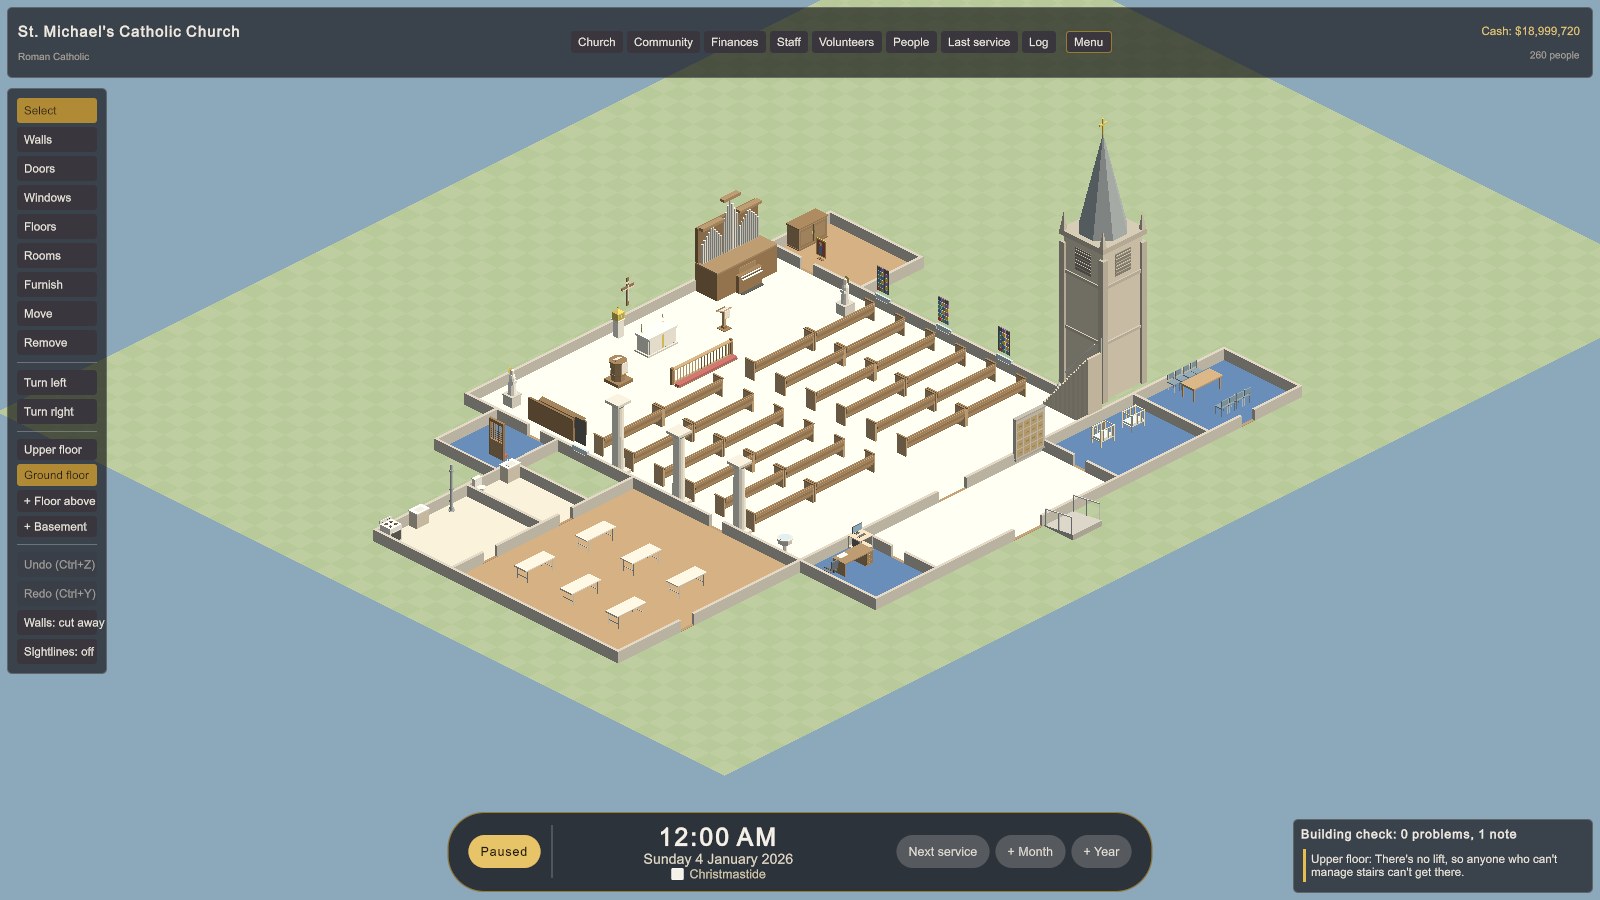Viewport: 1600px width, 900px height.
Task: Pick the Doors tool
Action: tap(57, 169)
